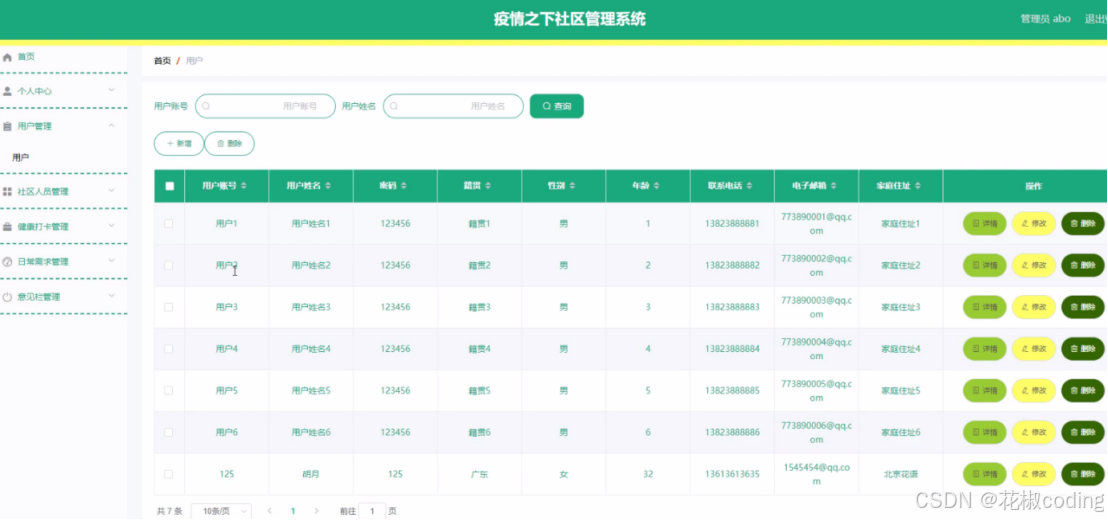Click the gauge icon beside 日常需求管理
1108x520 pixels.
tap(8, 262)
